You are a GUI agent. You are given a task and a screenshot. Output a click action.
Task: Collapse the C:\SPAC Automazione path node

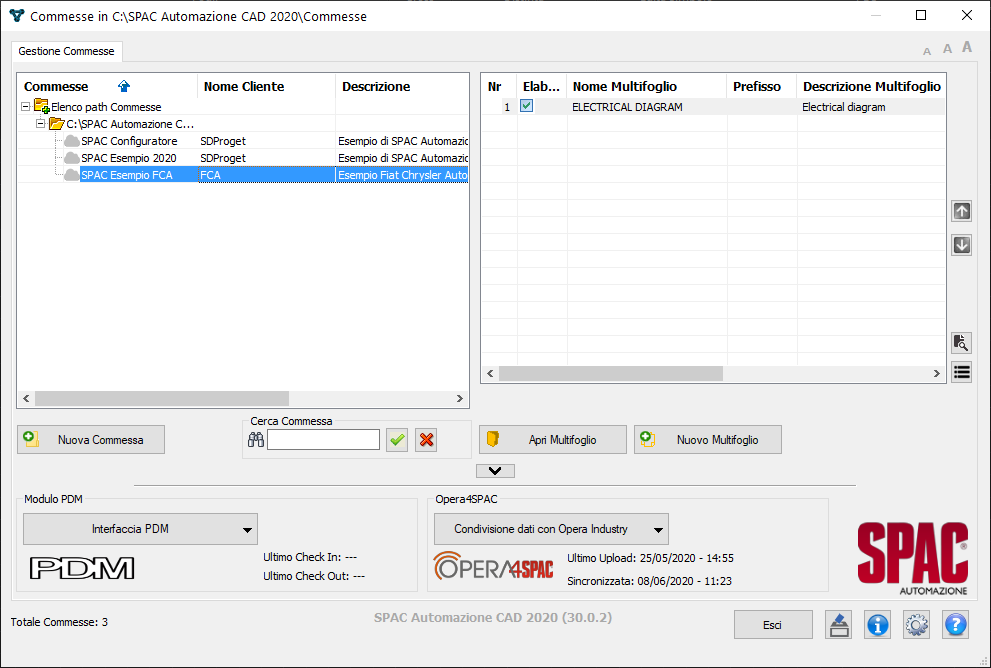point(41,124)
